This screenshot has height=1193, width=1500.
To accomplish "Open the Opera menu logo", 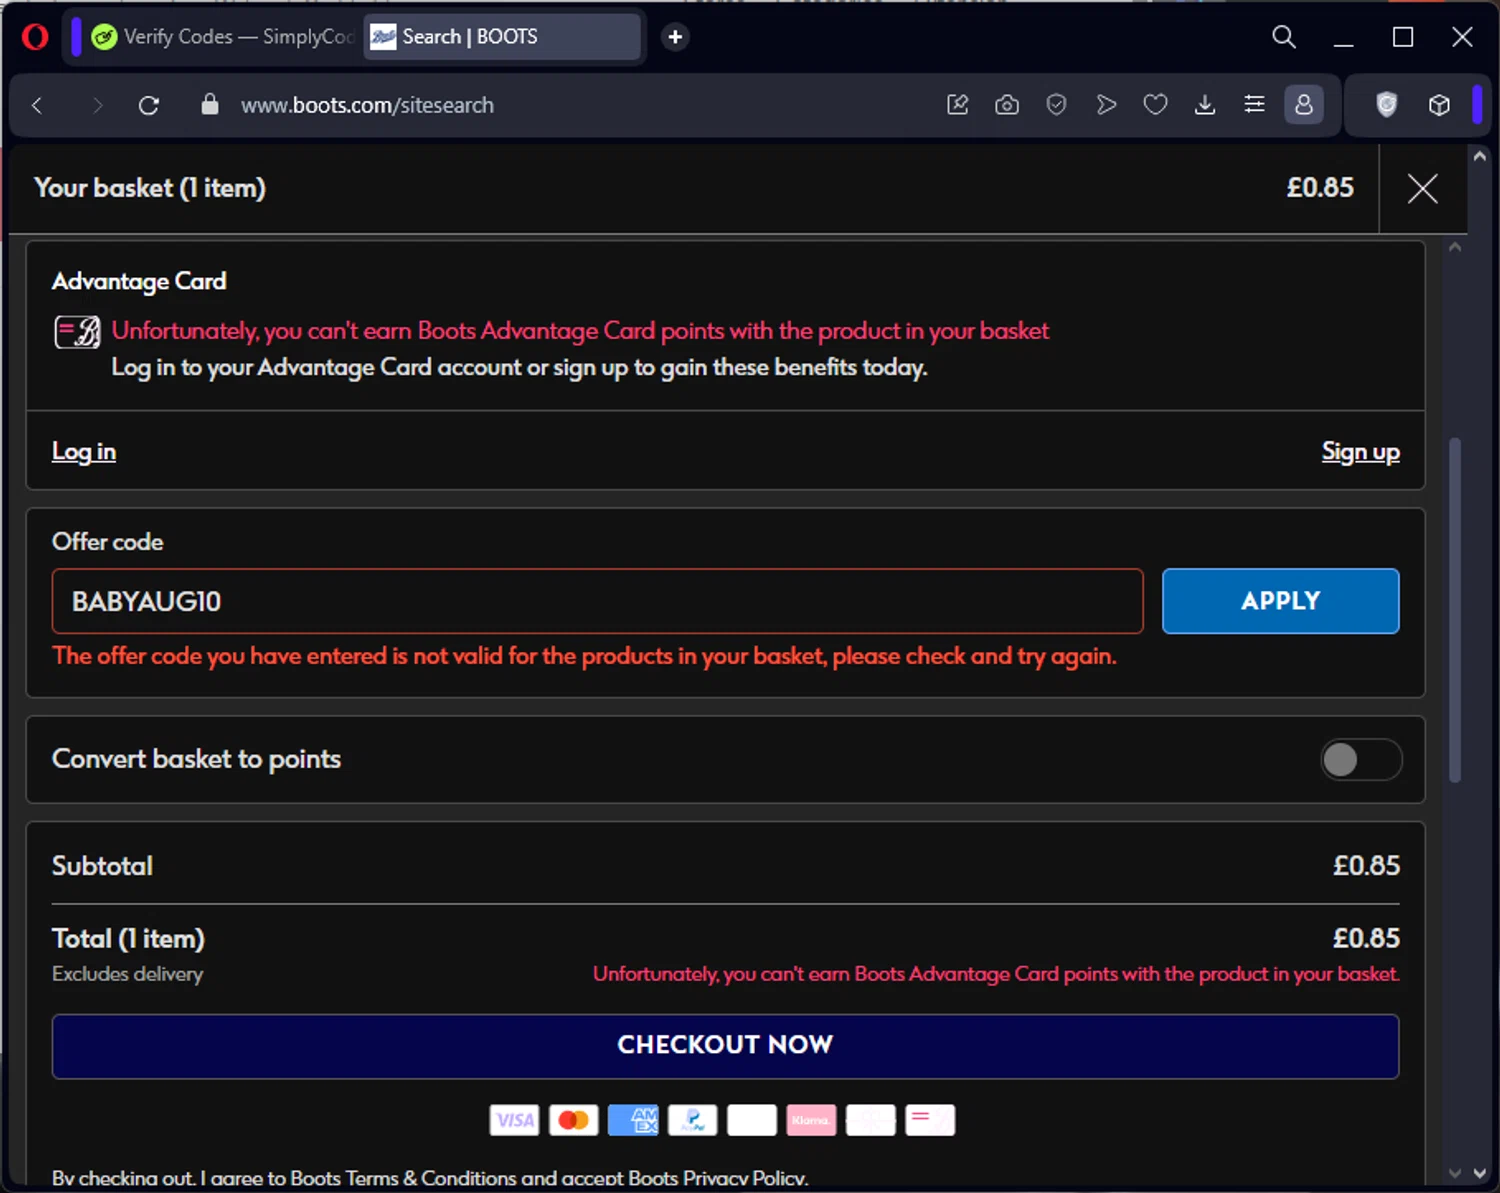I will coord(35,37).
